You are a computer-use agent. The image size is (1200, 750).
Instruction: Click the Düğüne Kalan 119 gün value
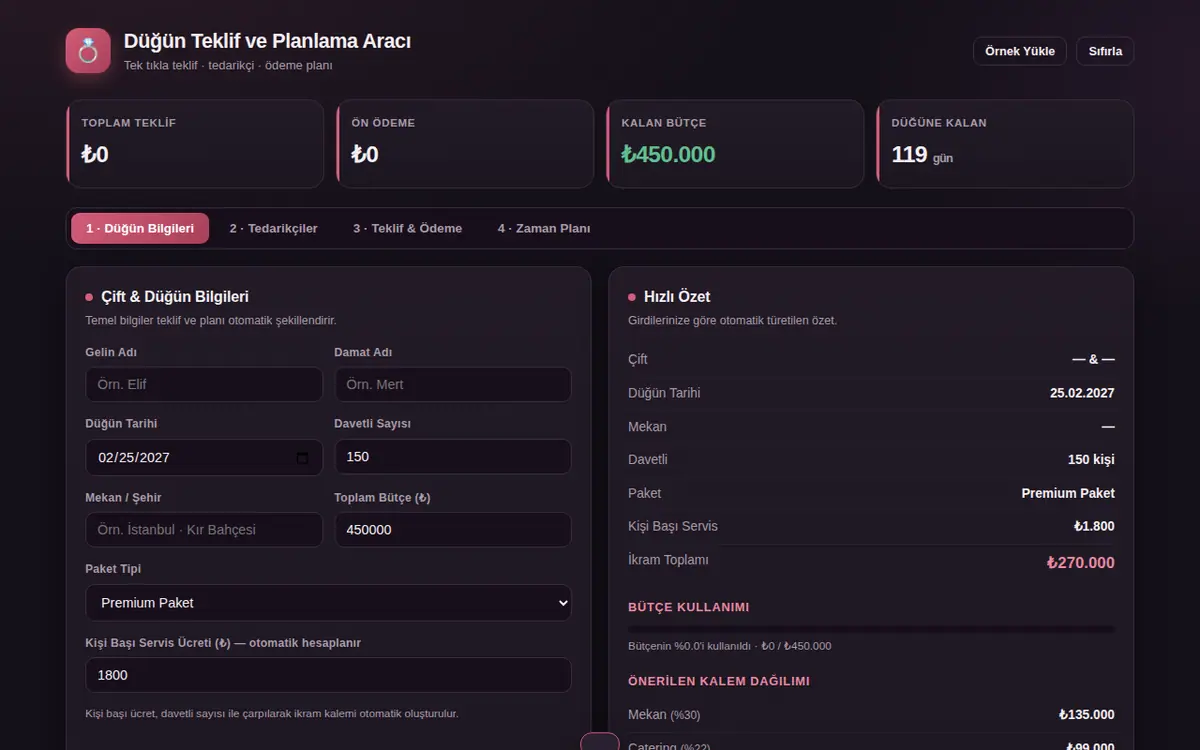click(922, 155)
